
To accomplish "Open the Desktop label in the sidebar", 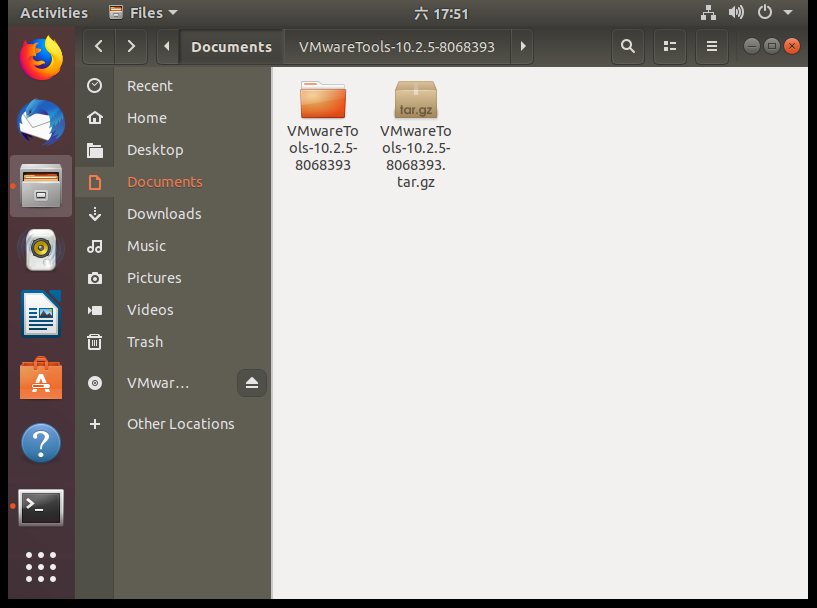I will [155, 150].
